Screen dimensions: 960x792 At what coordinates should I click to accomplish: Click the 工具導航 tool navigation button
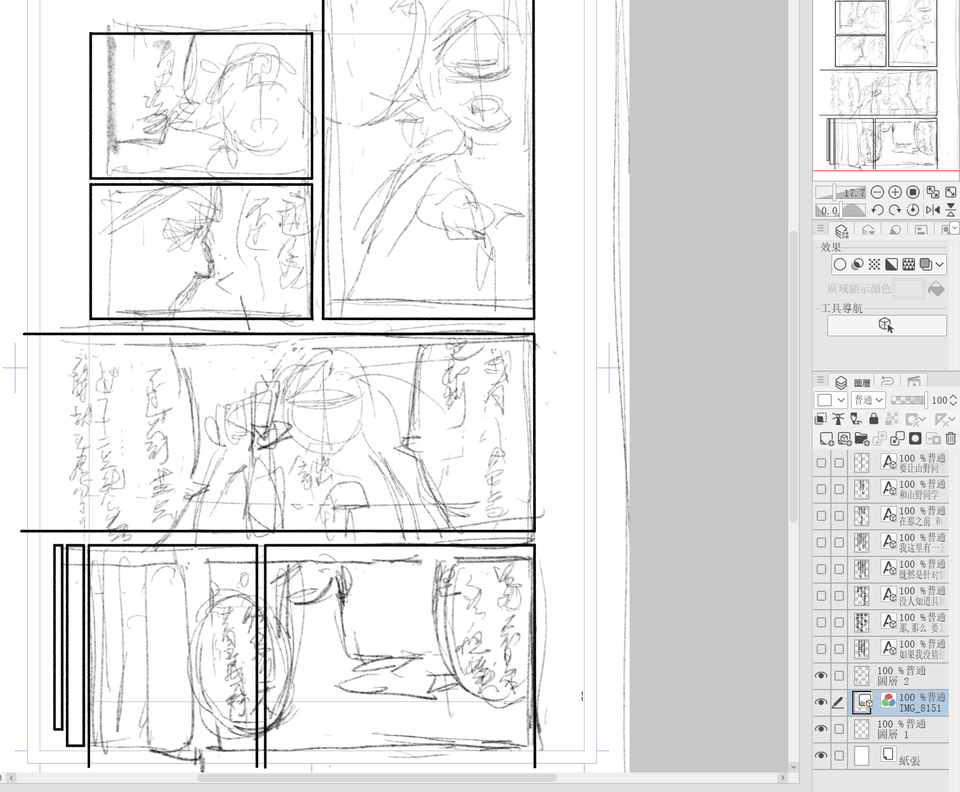(886, 325)
